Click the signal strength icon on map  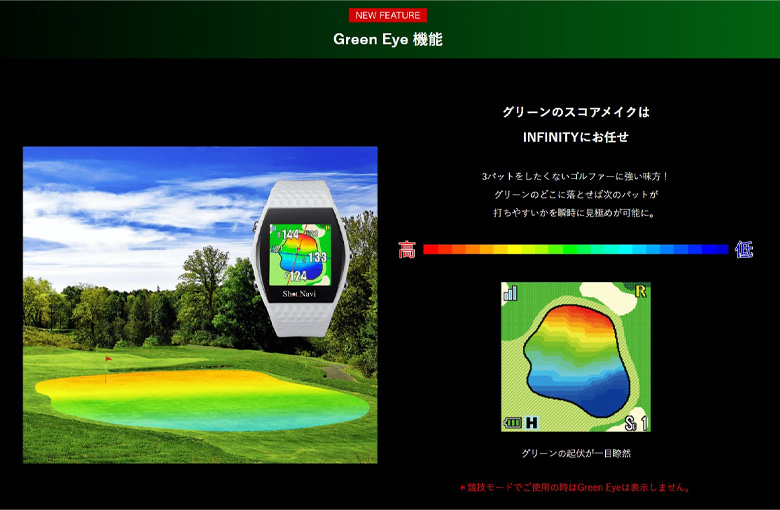510,293
